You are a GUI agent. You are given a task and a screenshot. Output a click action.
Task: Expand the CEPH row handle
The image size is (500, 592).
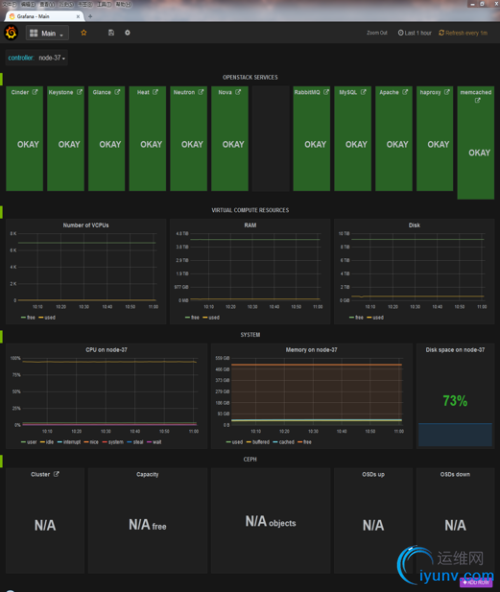(x=2, y=461)
